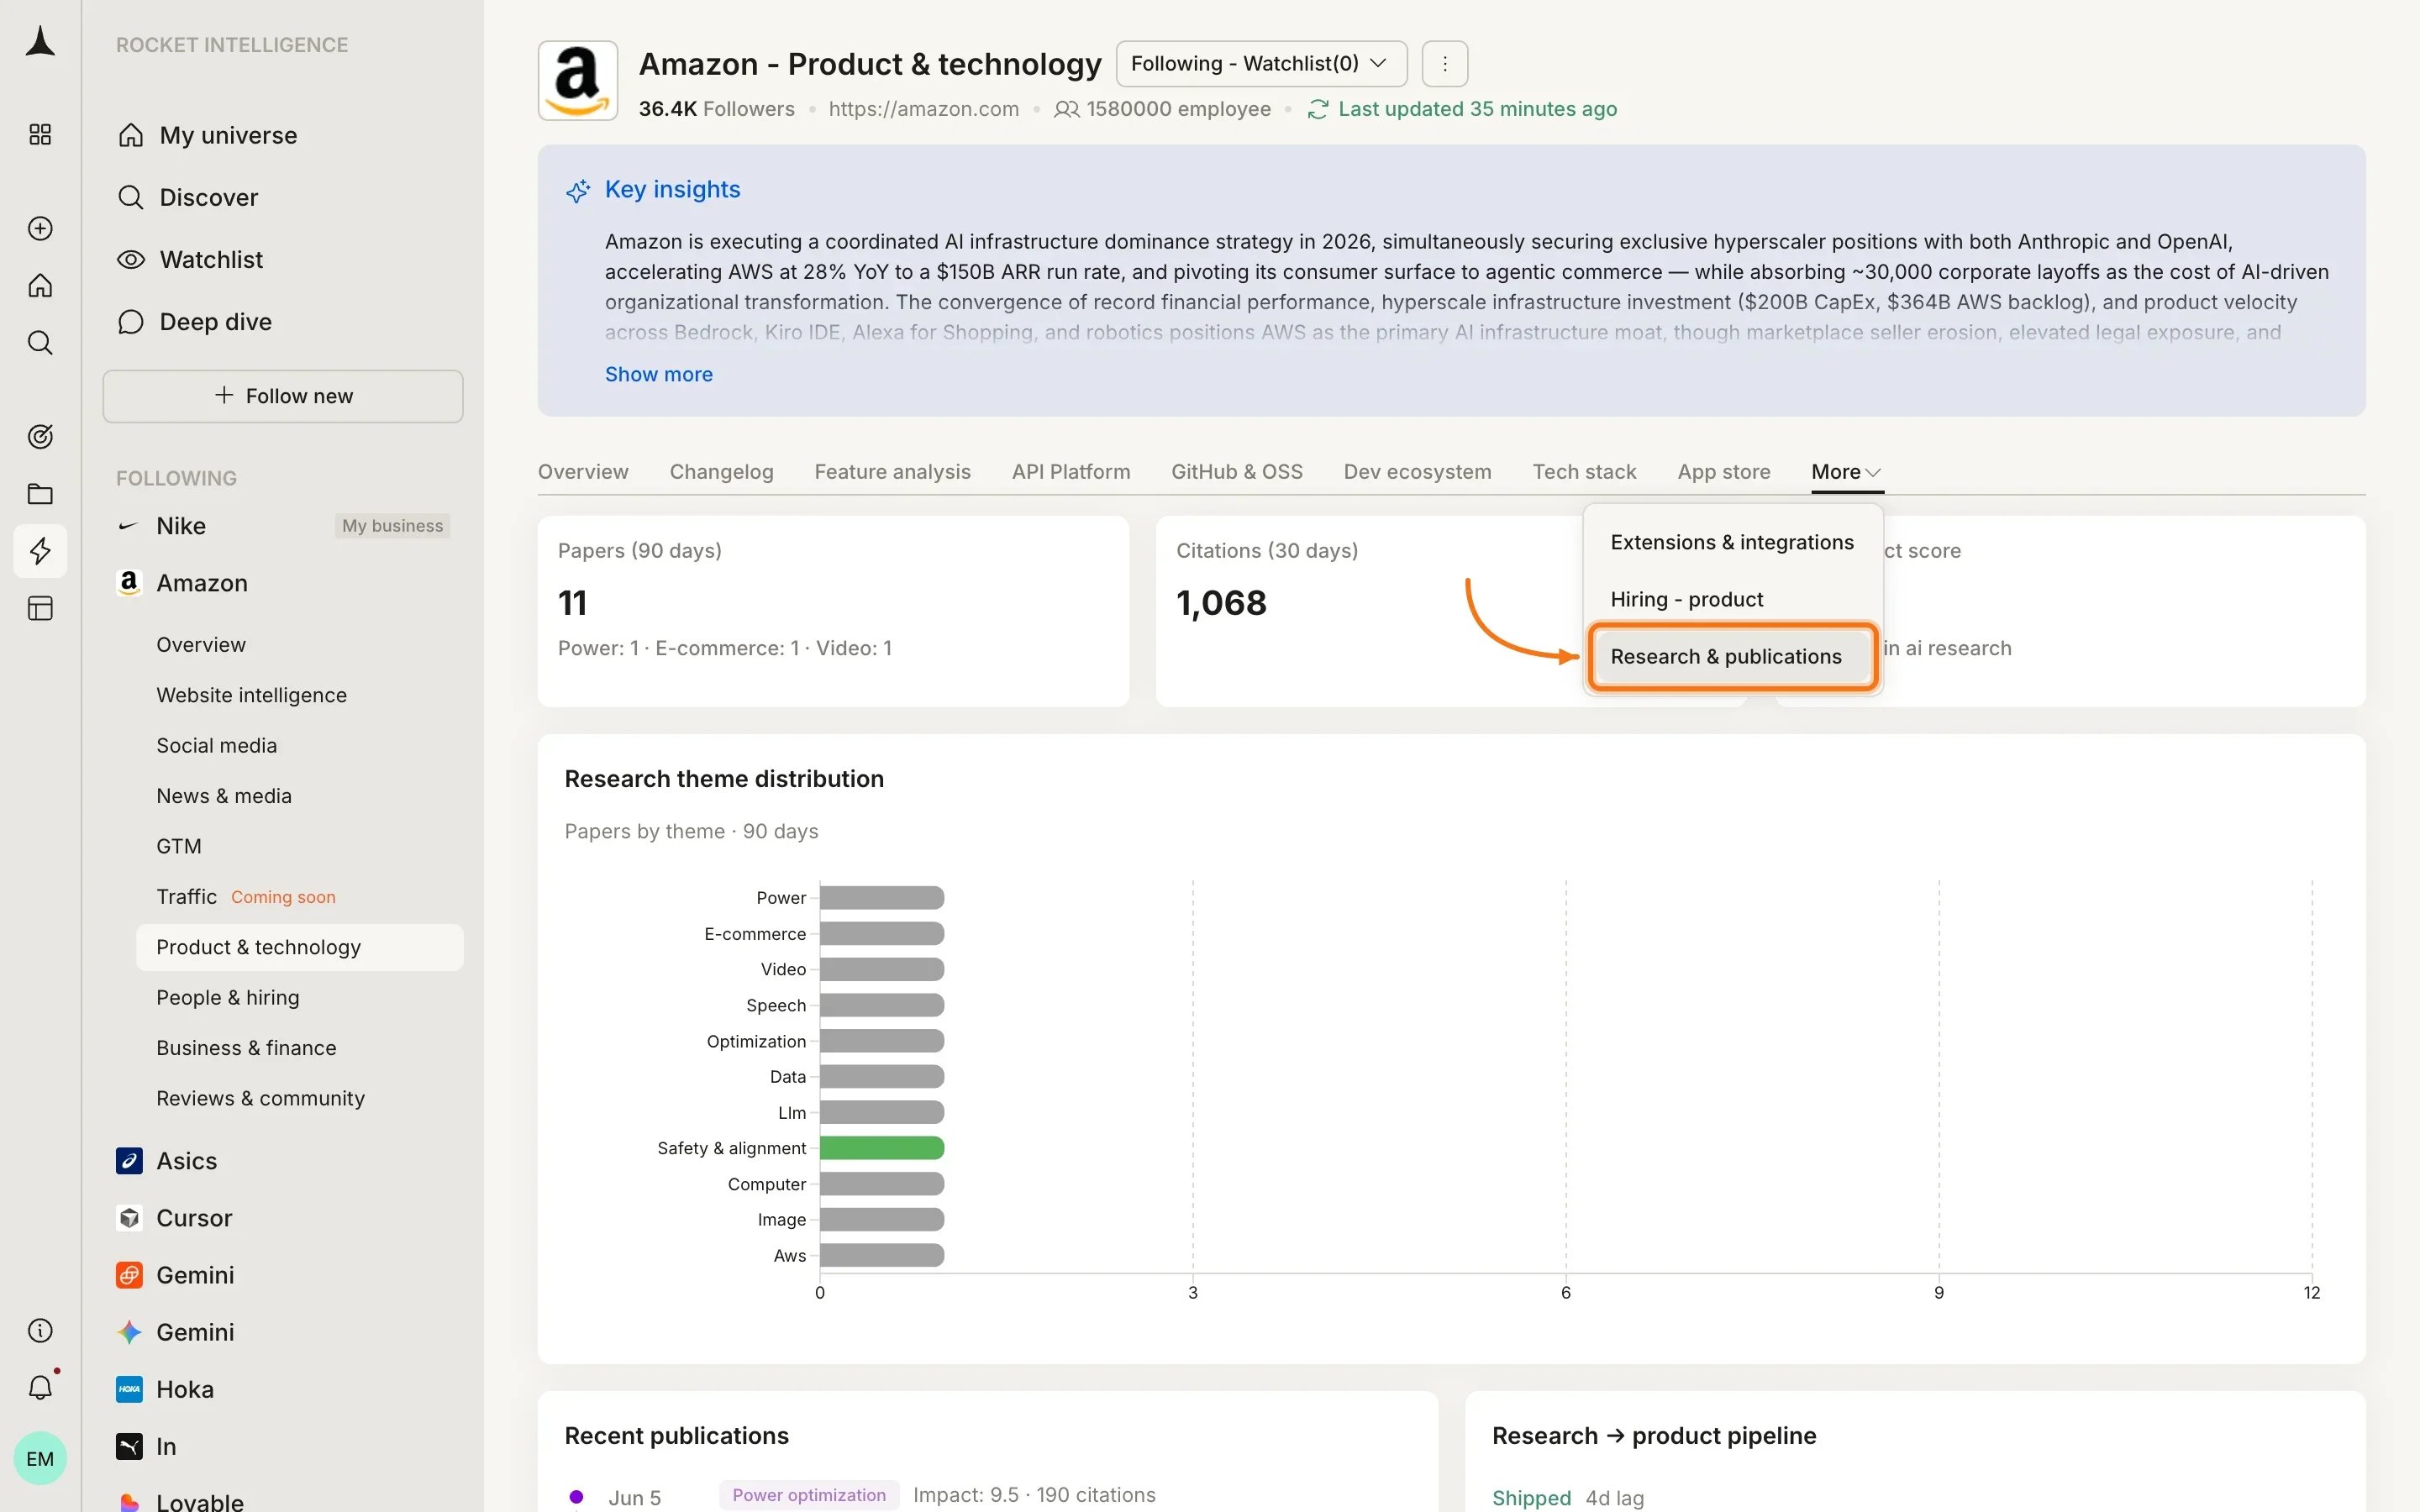Open Business & finance under Amazon
This screenshot has height=1512, width=2420.
[x=246, y=1048]
